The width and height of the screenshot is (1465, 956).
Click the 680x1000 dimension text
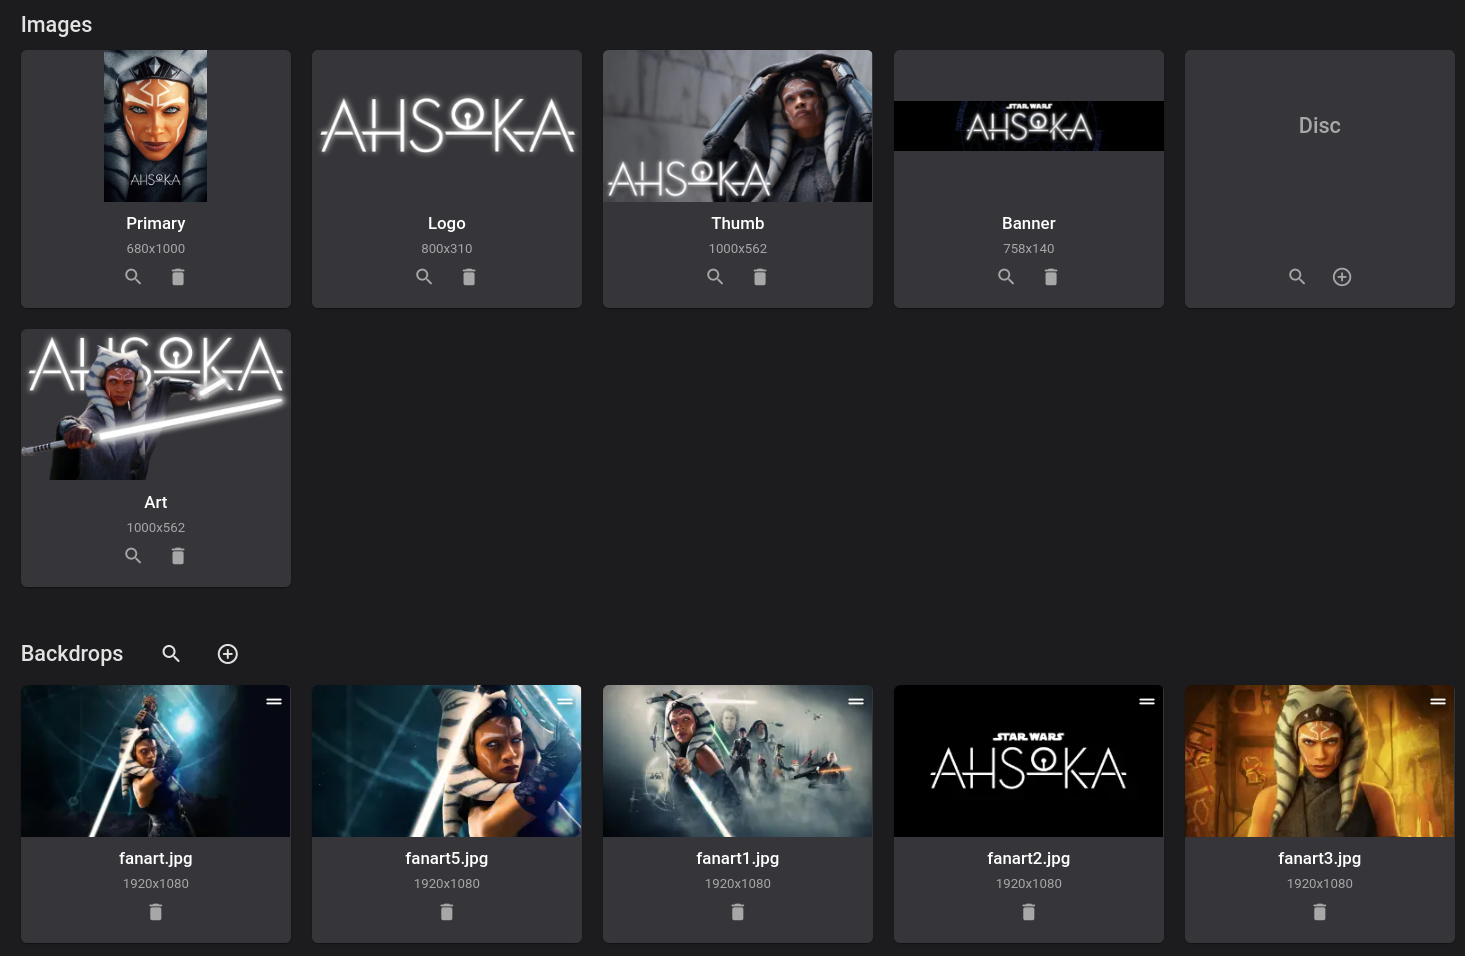click(x=156, y=249)
